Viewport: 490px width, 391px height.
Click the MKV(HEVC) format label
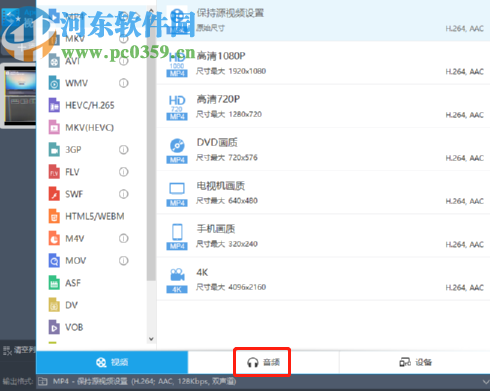coord(89,127)
